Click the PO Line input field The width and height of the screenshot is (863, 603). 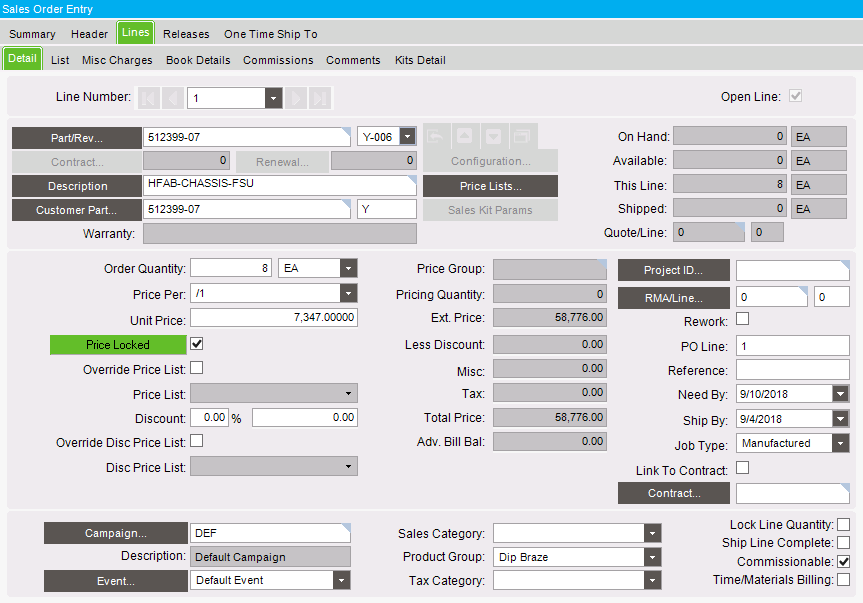click(793, 346)
